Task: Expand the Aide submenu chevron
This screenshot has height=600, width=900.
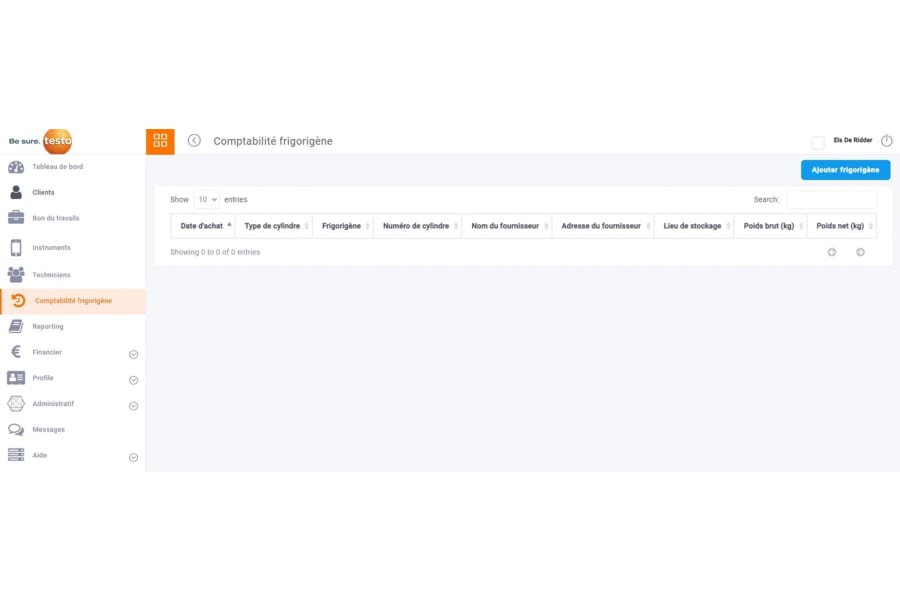Action: tap(133, 457)
